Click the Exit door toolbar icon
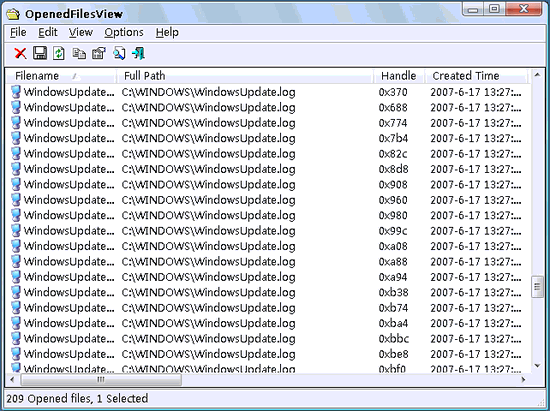 pyautogui.click(x=139, y=54)
